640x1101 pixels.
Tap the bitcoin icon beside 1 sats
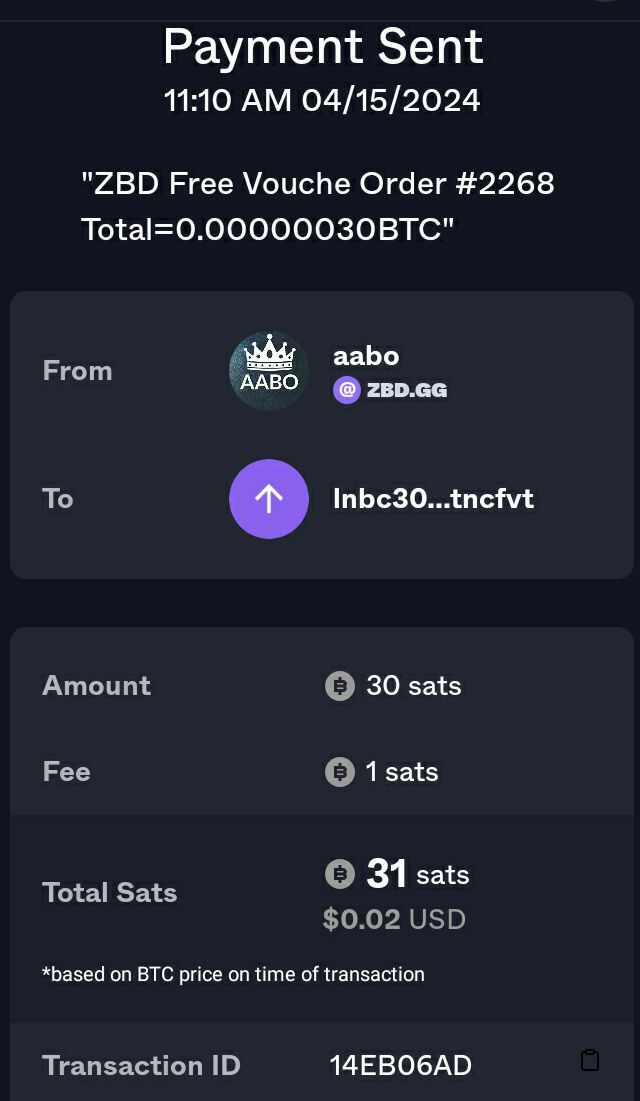click(340, 772)
